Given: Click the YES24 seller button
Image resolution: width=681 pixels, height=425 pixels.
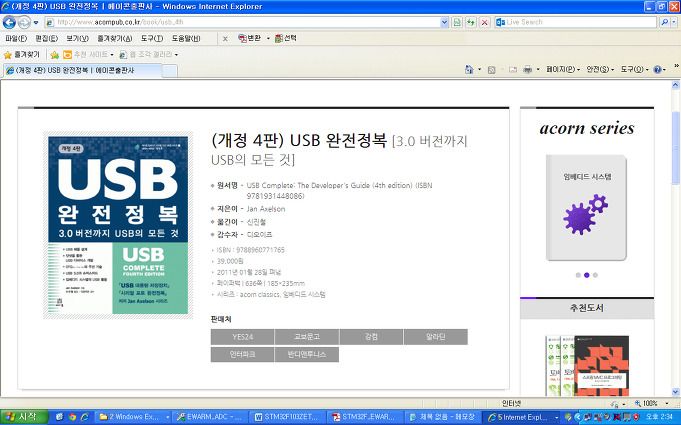Looking at the screenshot, I should pos(242,337).
